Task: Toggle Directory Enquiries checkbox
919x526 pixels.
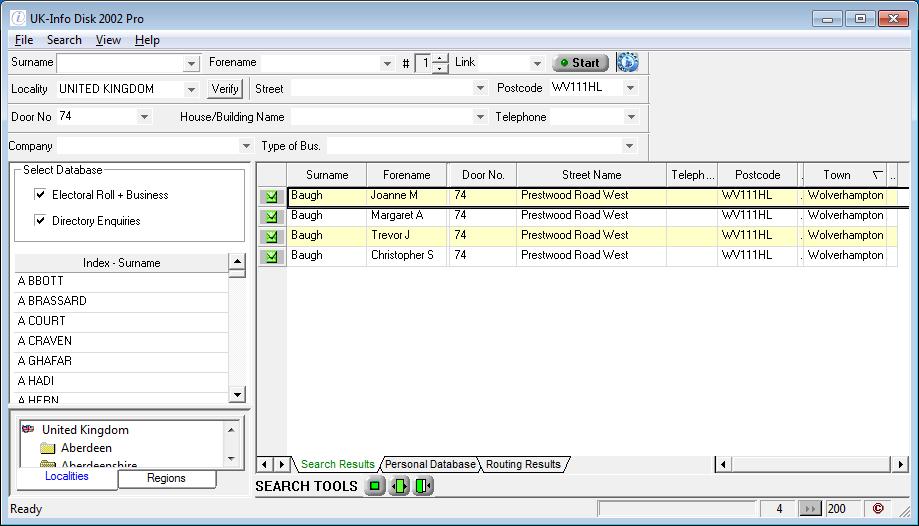Action: point(41,221)
